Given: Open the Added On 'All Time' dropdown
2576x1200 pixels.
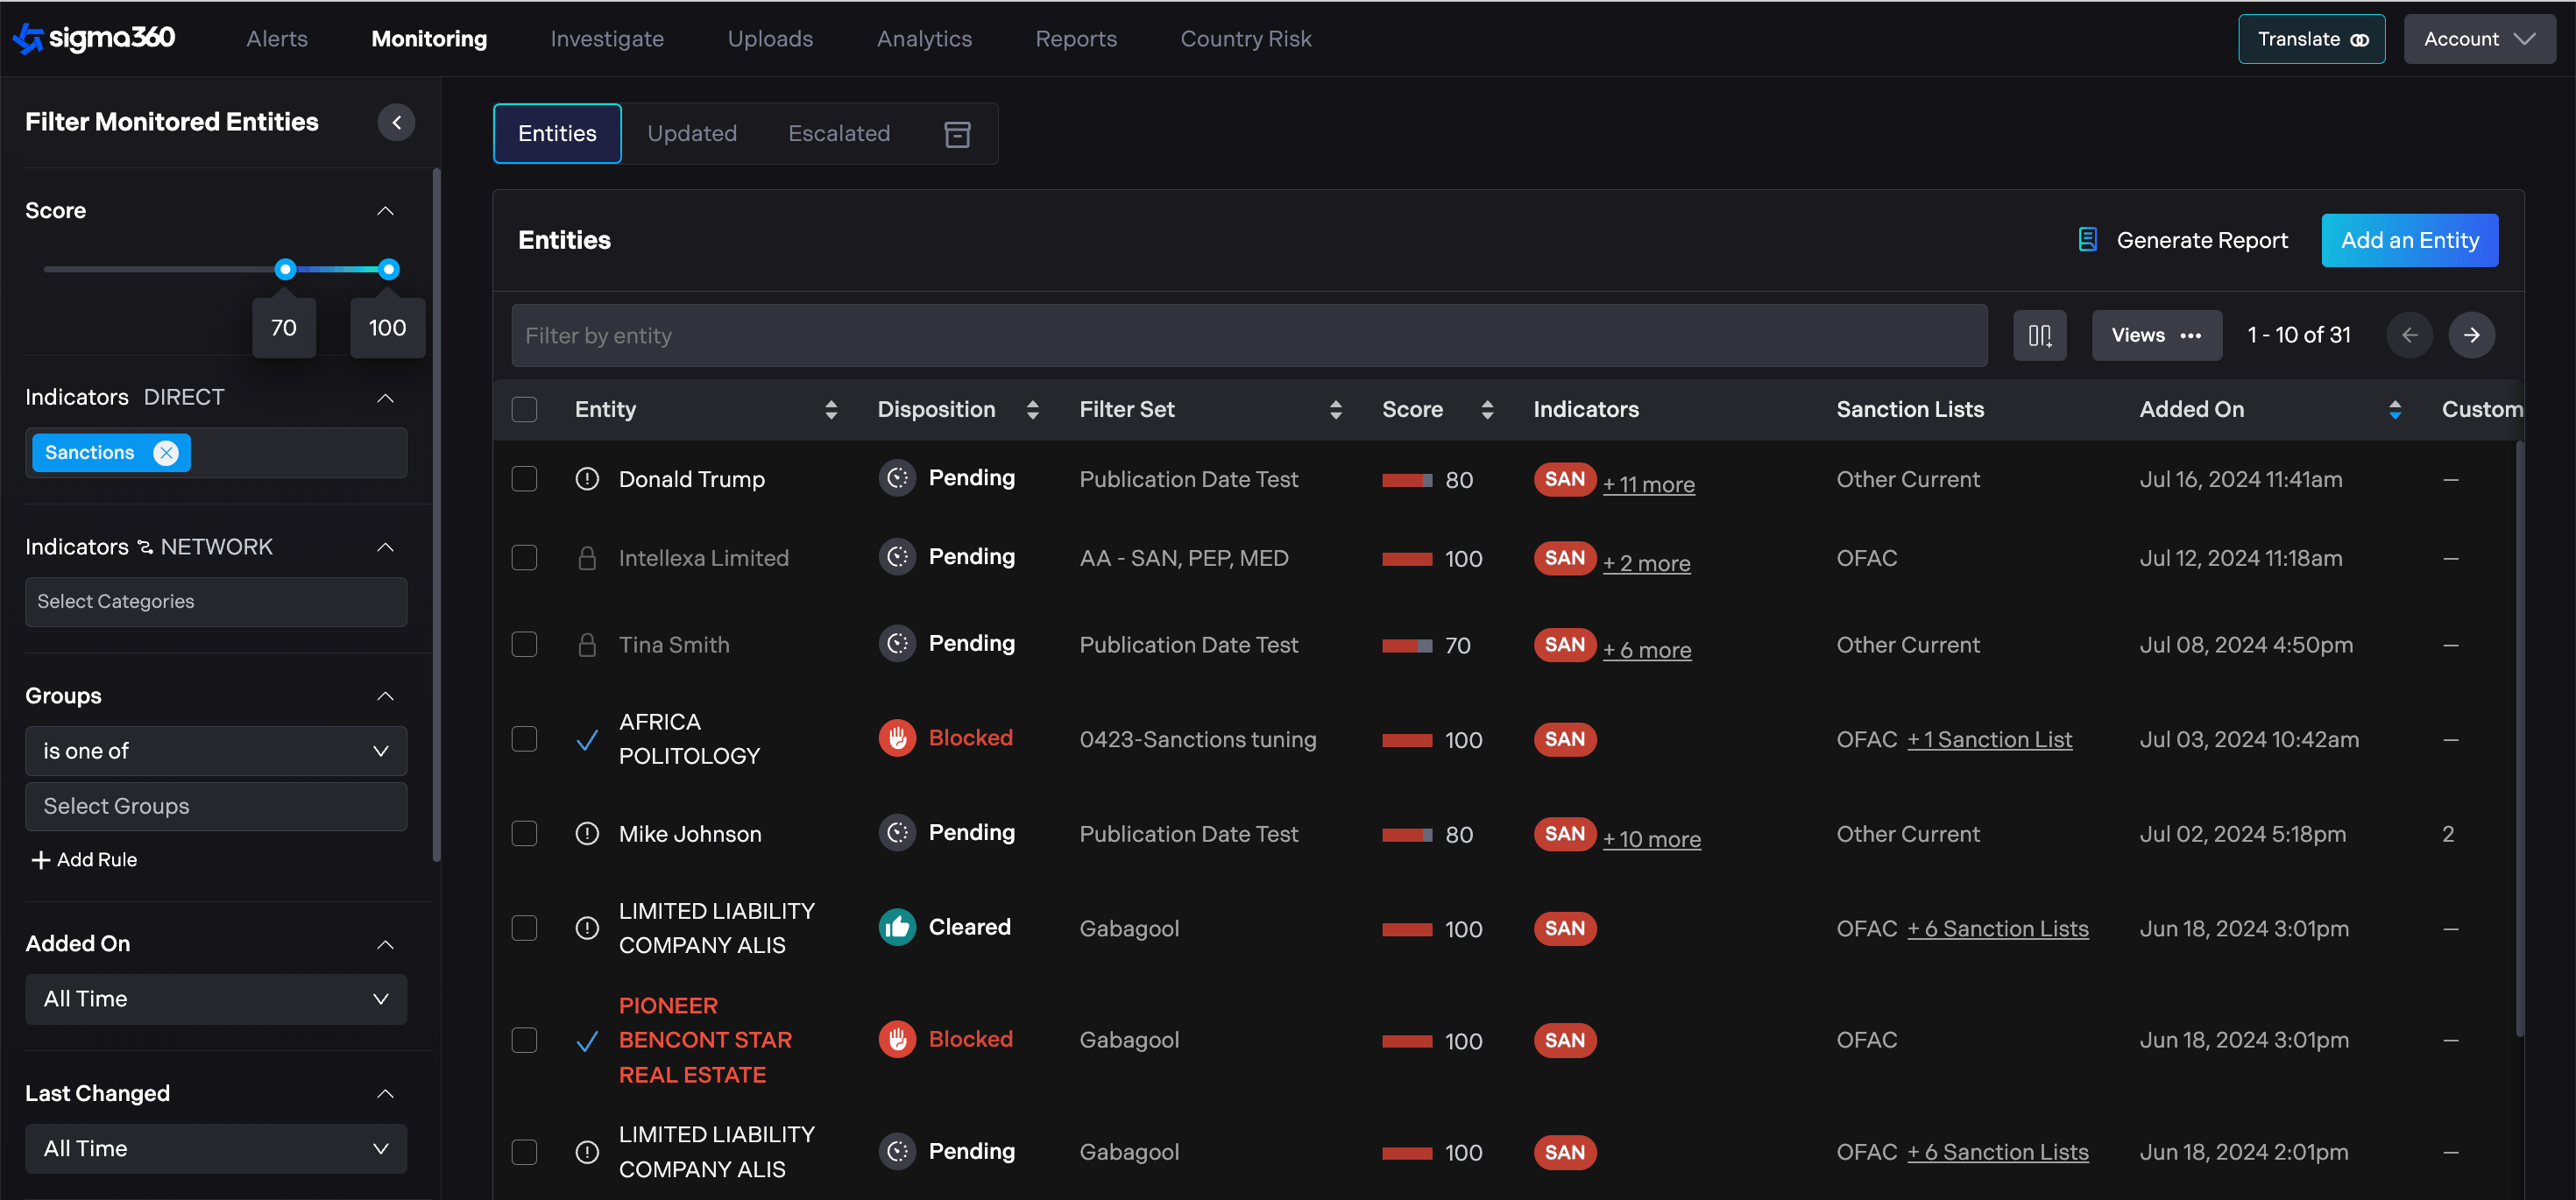Looking at the screenshot, I should tap(216, 999).
